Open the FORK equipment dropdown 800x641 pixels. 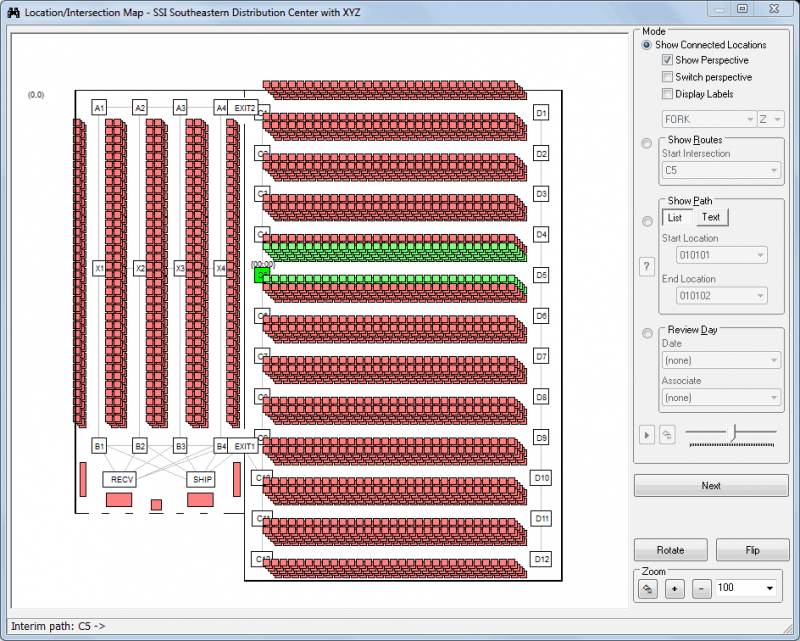pos(709,119)
